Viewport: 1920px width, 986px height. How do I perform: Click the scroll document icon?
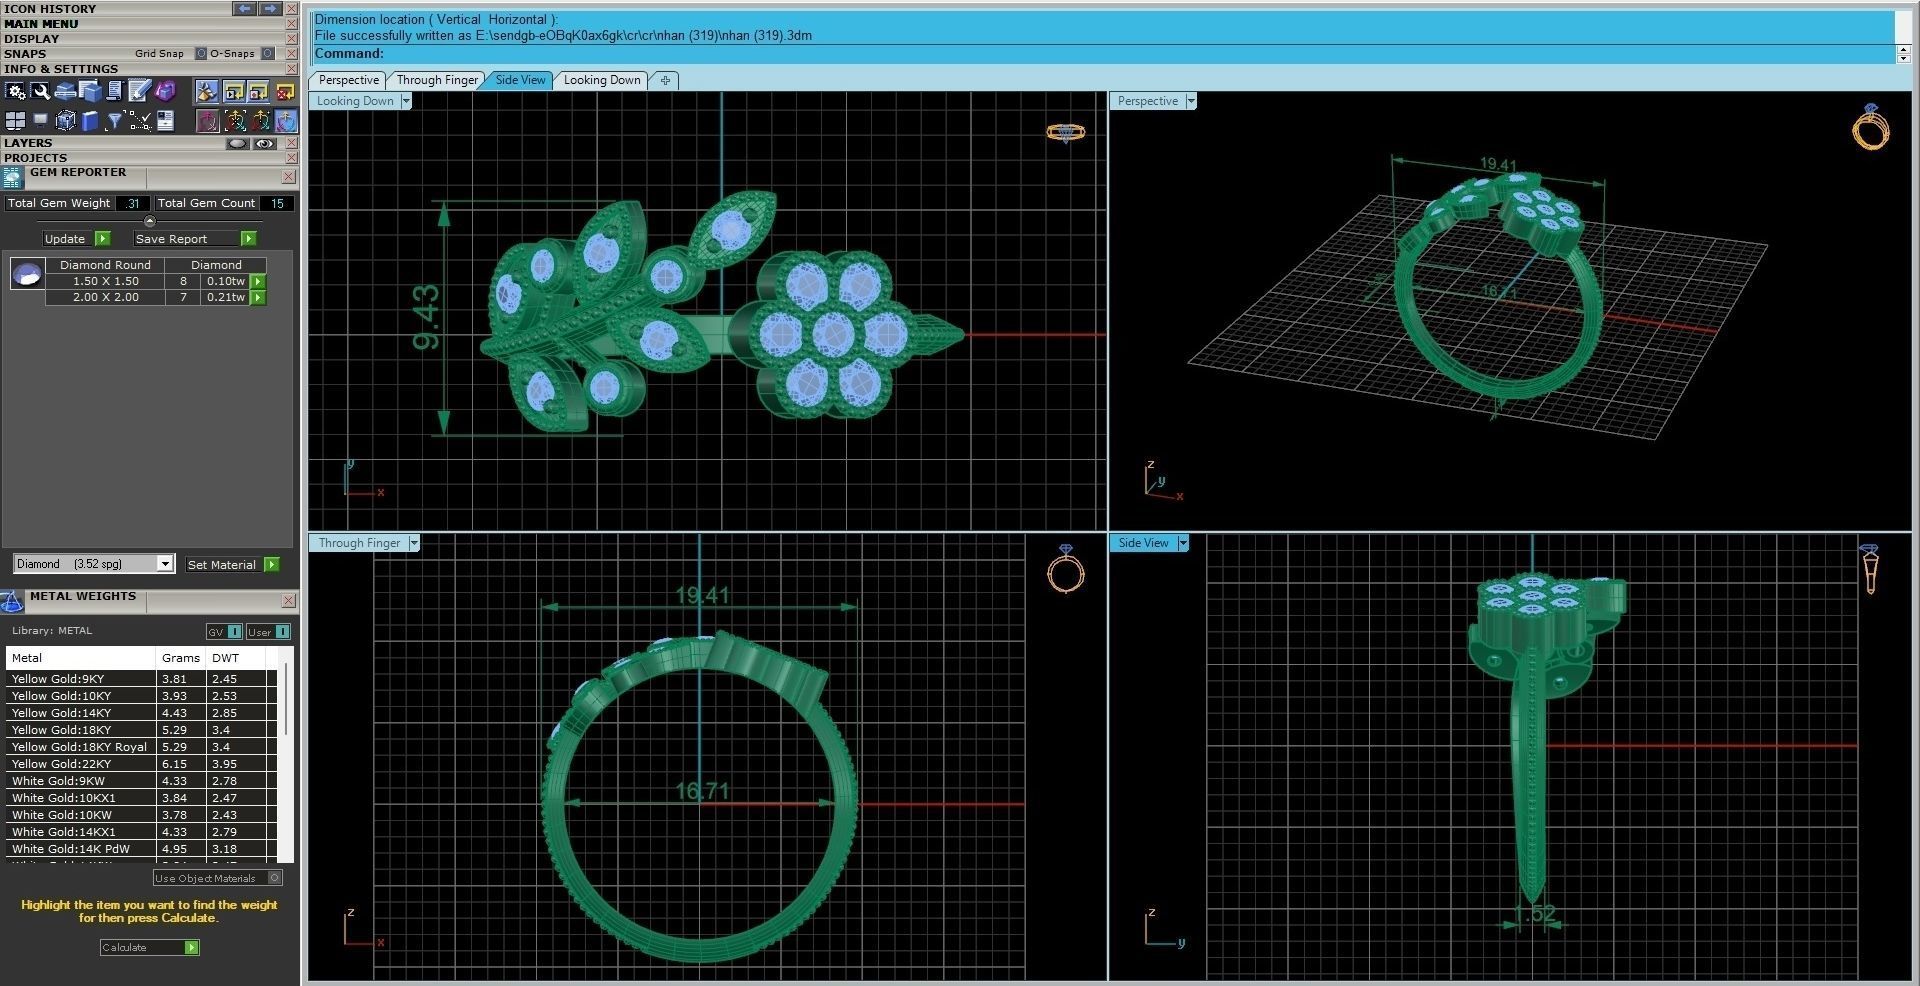coord(114,92)
